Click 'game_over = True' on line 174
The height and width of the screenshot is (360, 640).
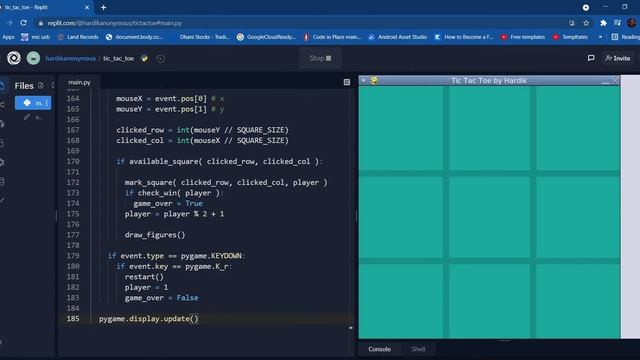tap(168, 203)
